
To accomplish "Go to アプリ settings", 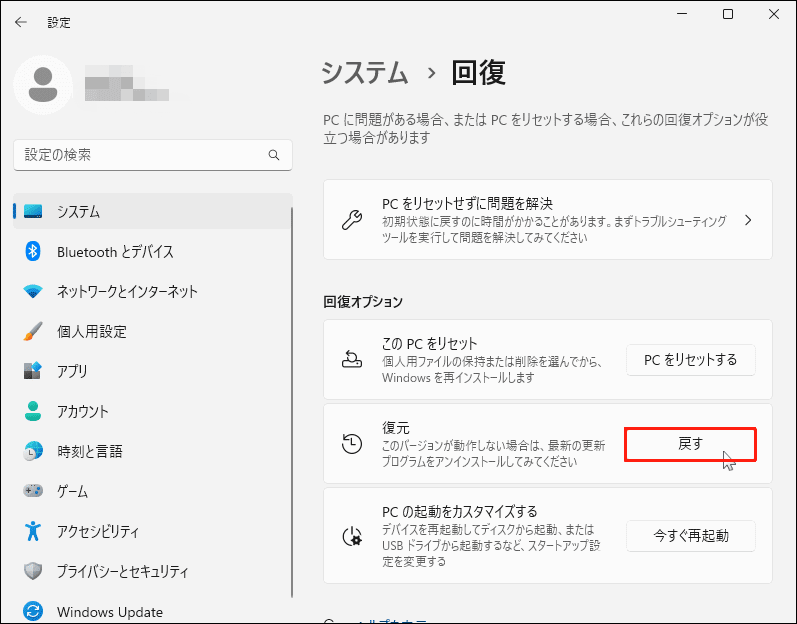I will tap(152, 371).
